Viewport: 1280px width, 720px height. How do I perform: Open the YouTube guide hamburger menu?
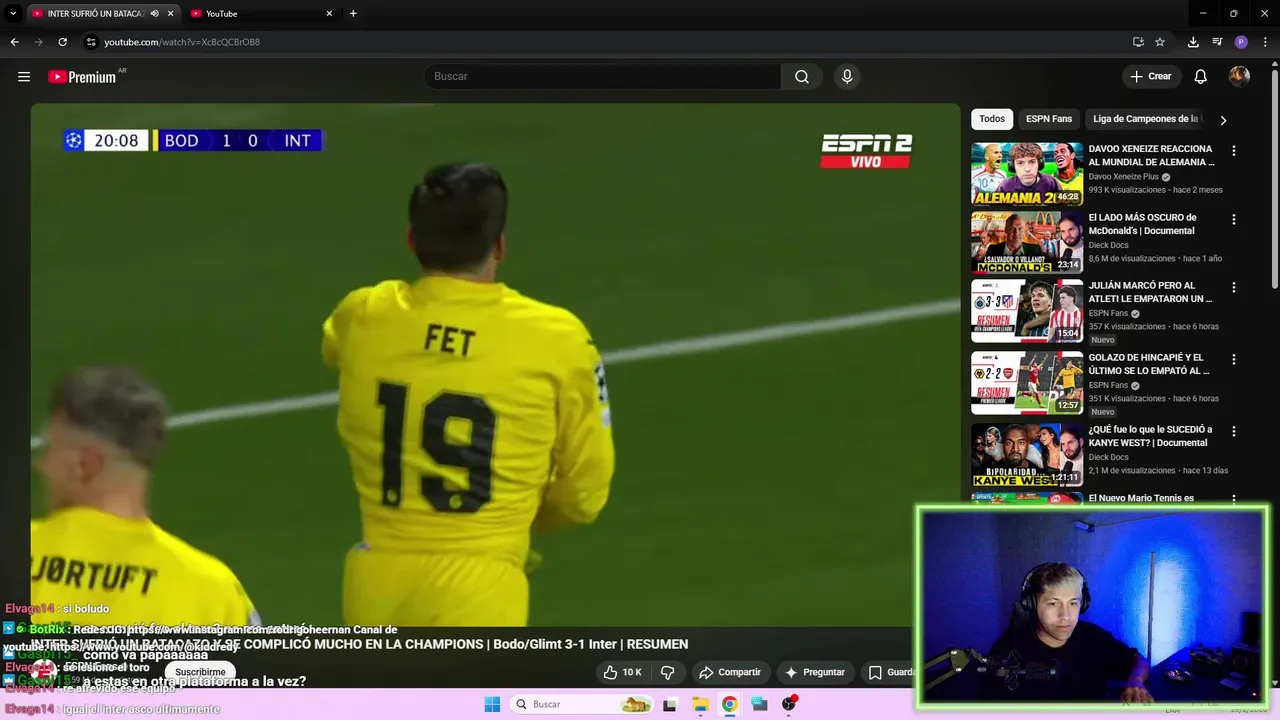click(24, 77)
